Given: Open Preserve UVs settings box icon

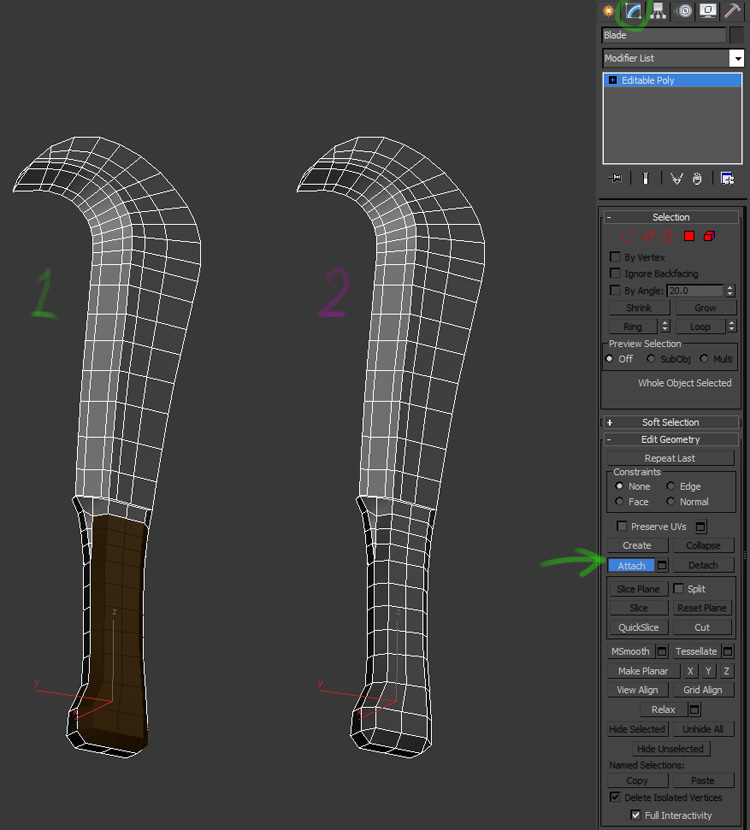Looking at the screenshot, I should 700,527.
